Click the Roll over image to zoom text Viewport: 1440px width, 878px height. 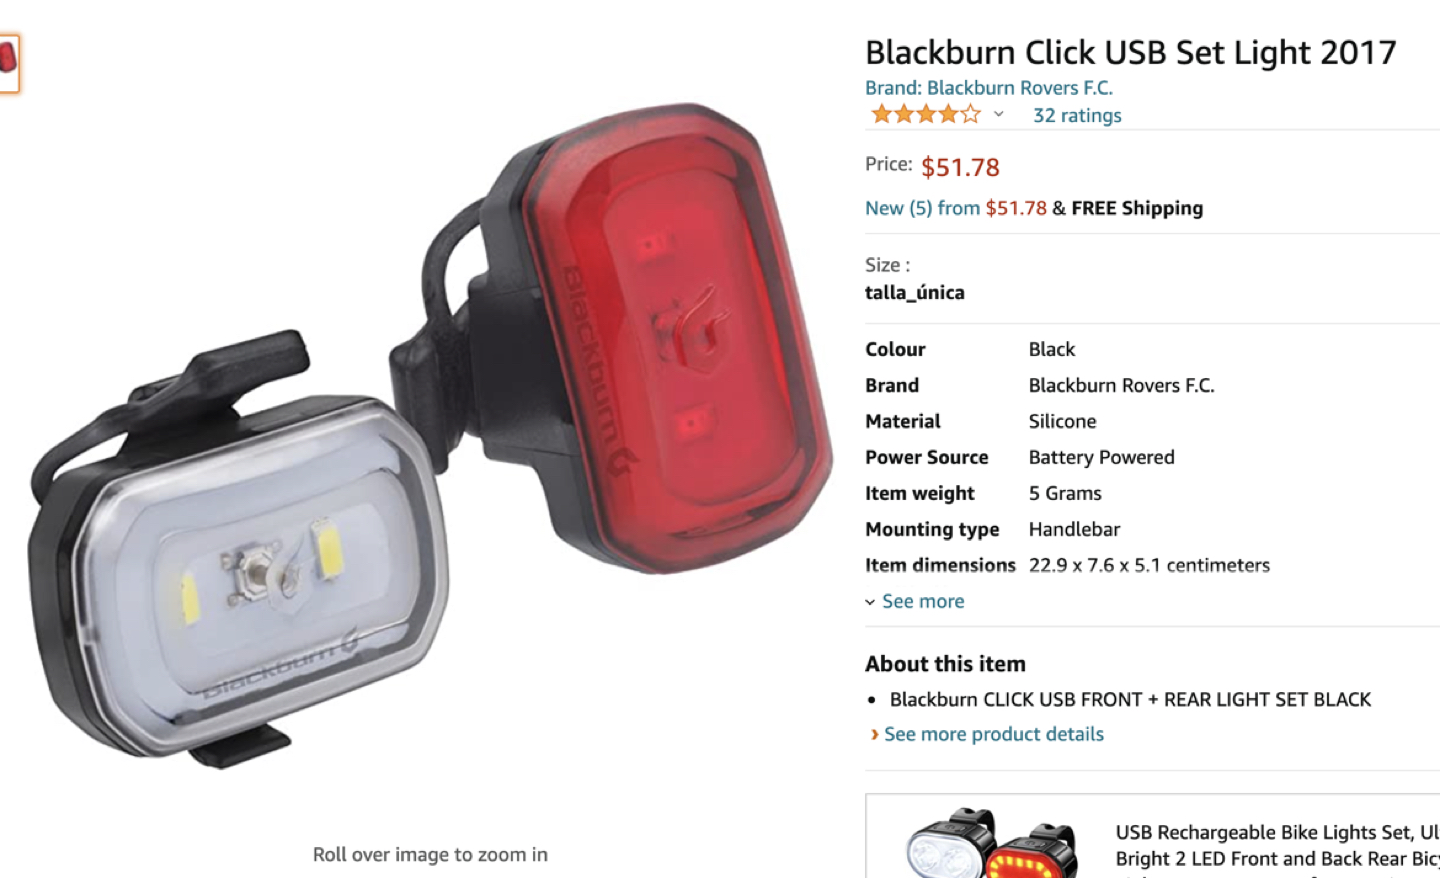click(x=430, y=854)
